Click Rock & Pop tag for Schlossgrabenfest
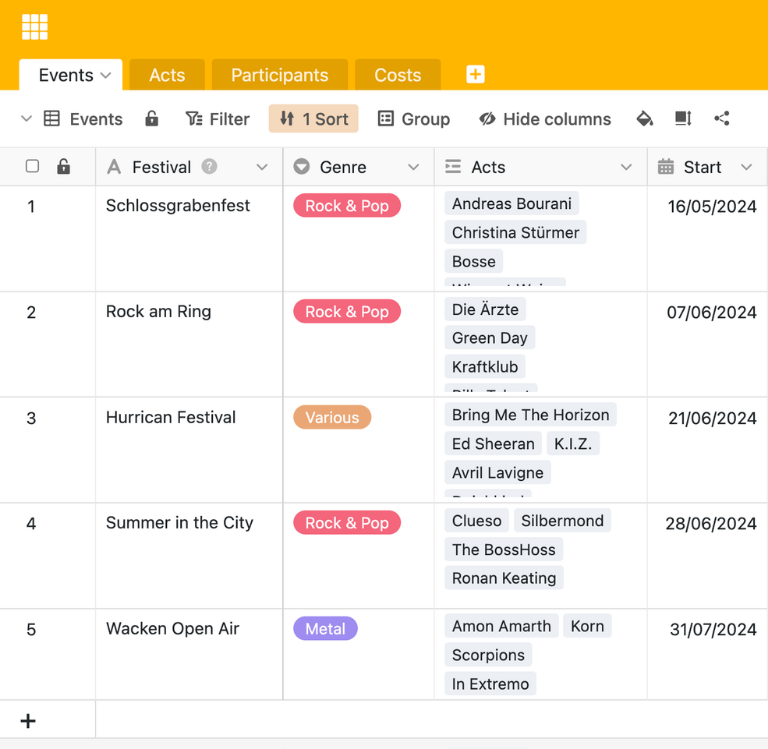Image resolution: width=768 pixels, height=749 pixels. [347, 206]
